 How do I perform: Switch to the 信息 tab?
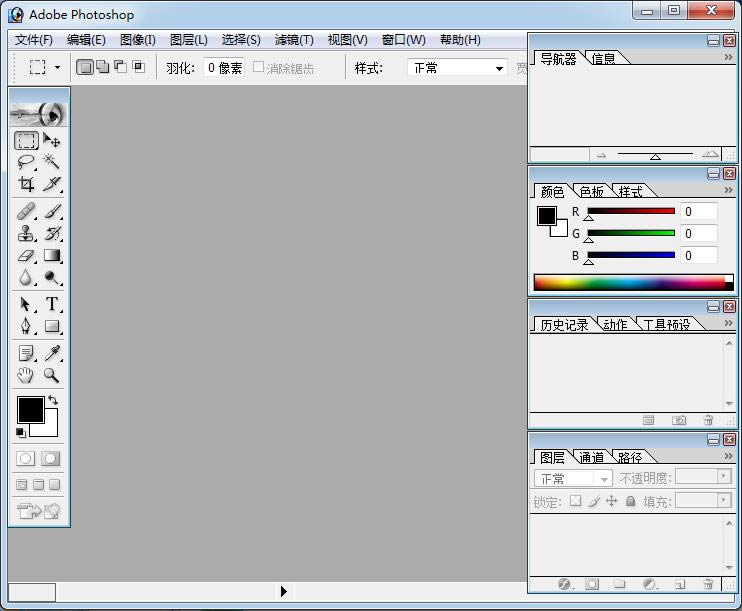603,59
